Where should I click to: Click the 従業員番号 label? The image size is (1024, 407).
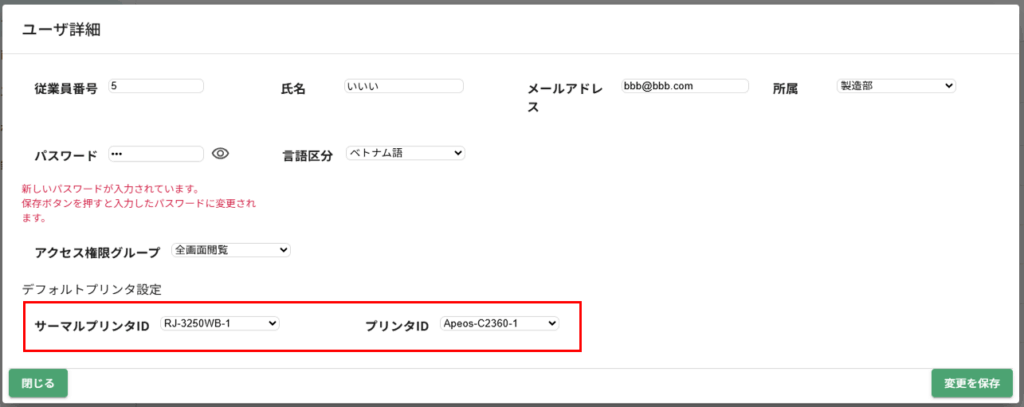(66, 89)
